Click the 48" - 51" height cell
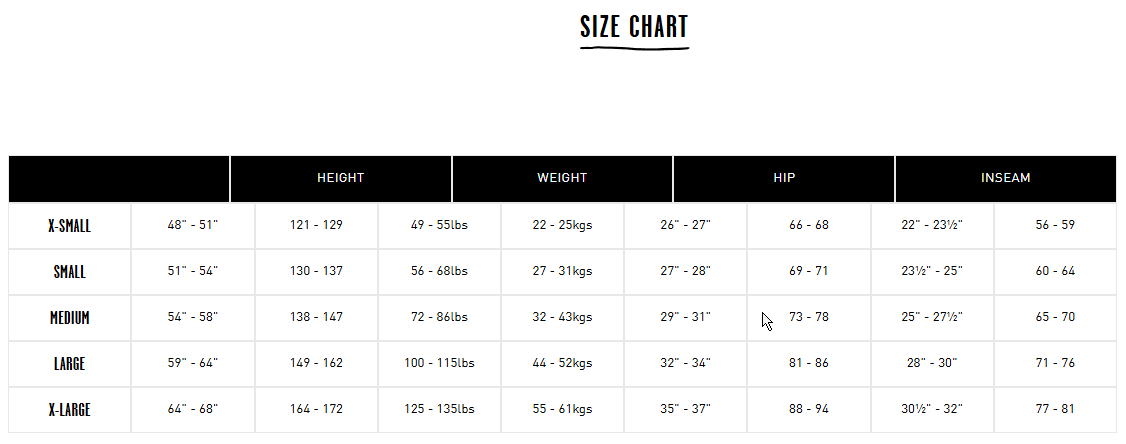1126x444 pixels. 192,225
